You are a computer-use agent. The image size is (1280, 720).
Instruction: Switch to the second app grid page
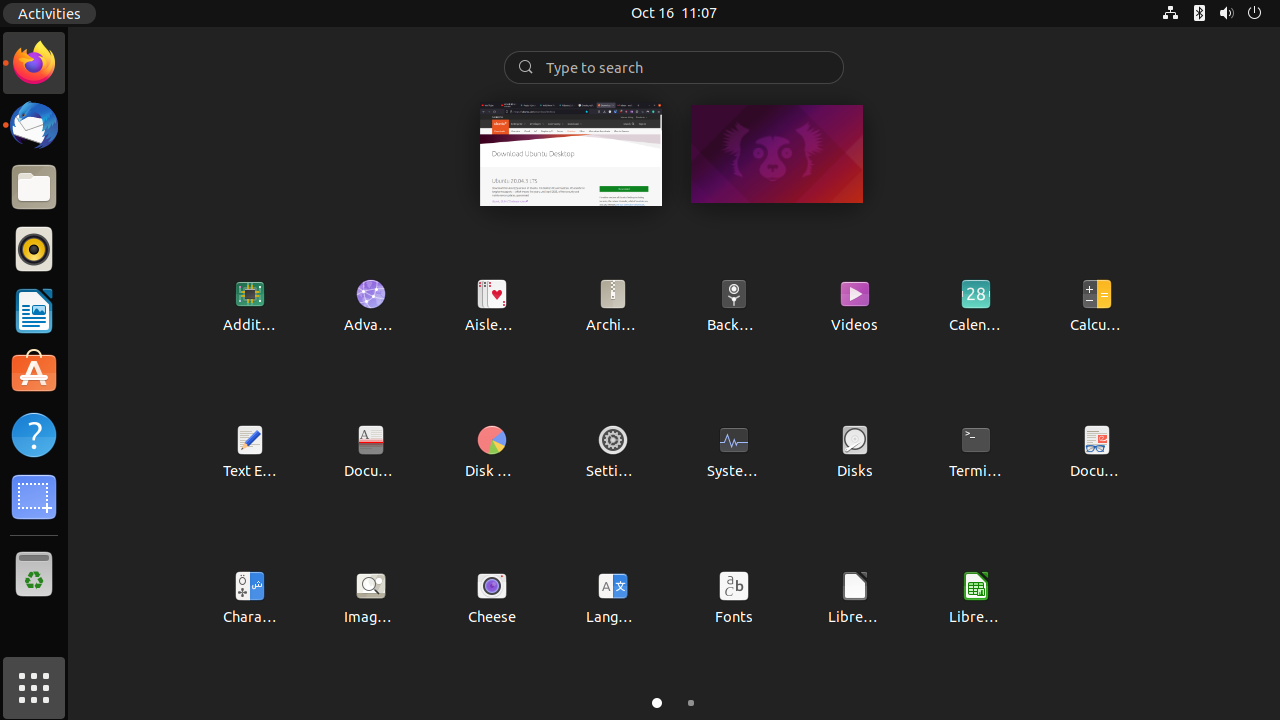tap(691, 703)
